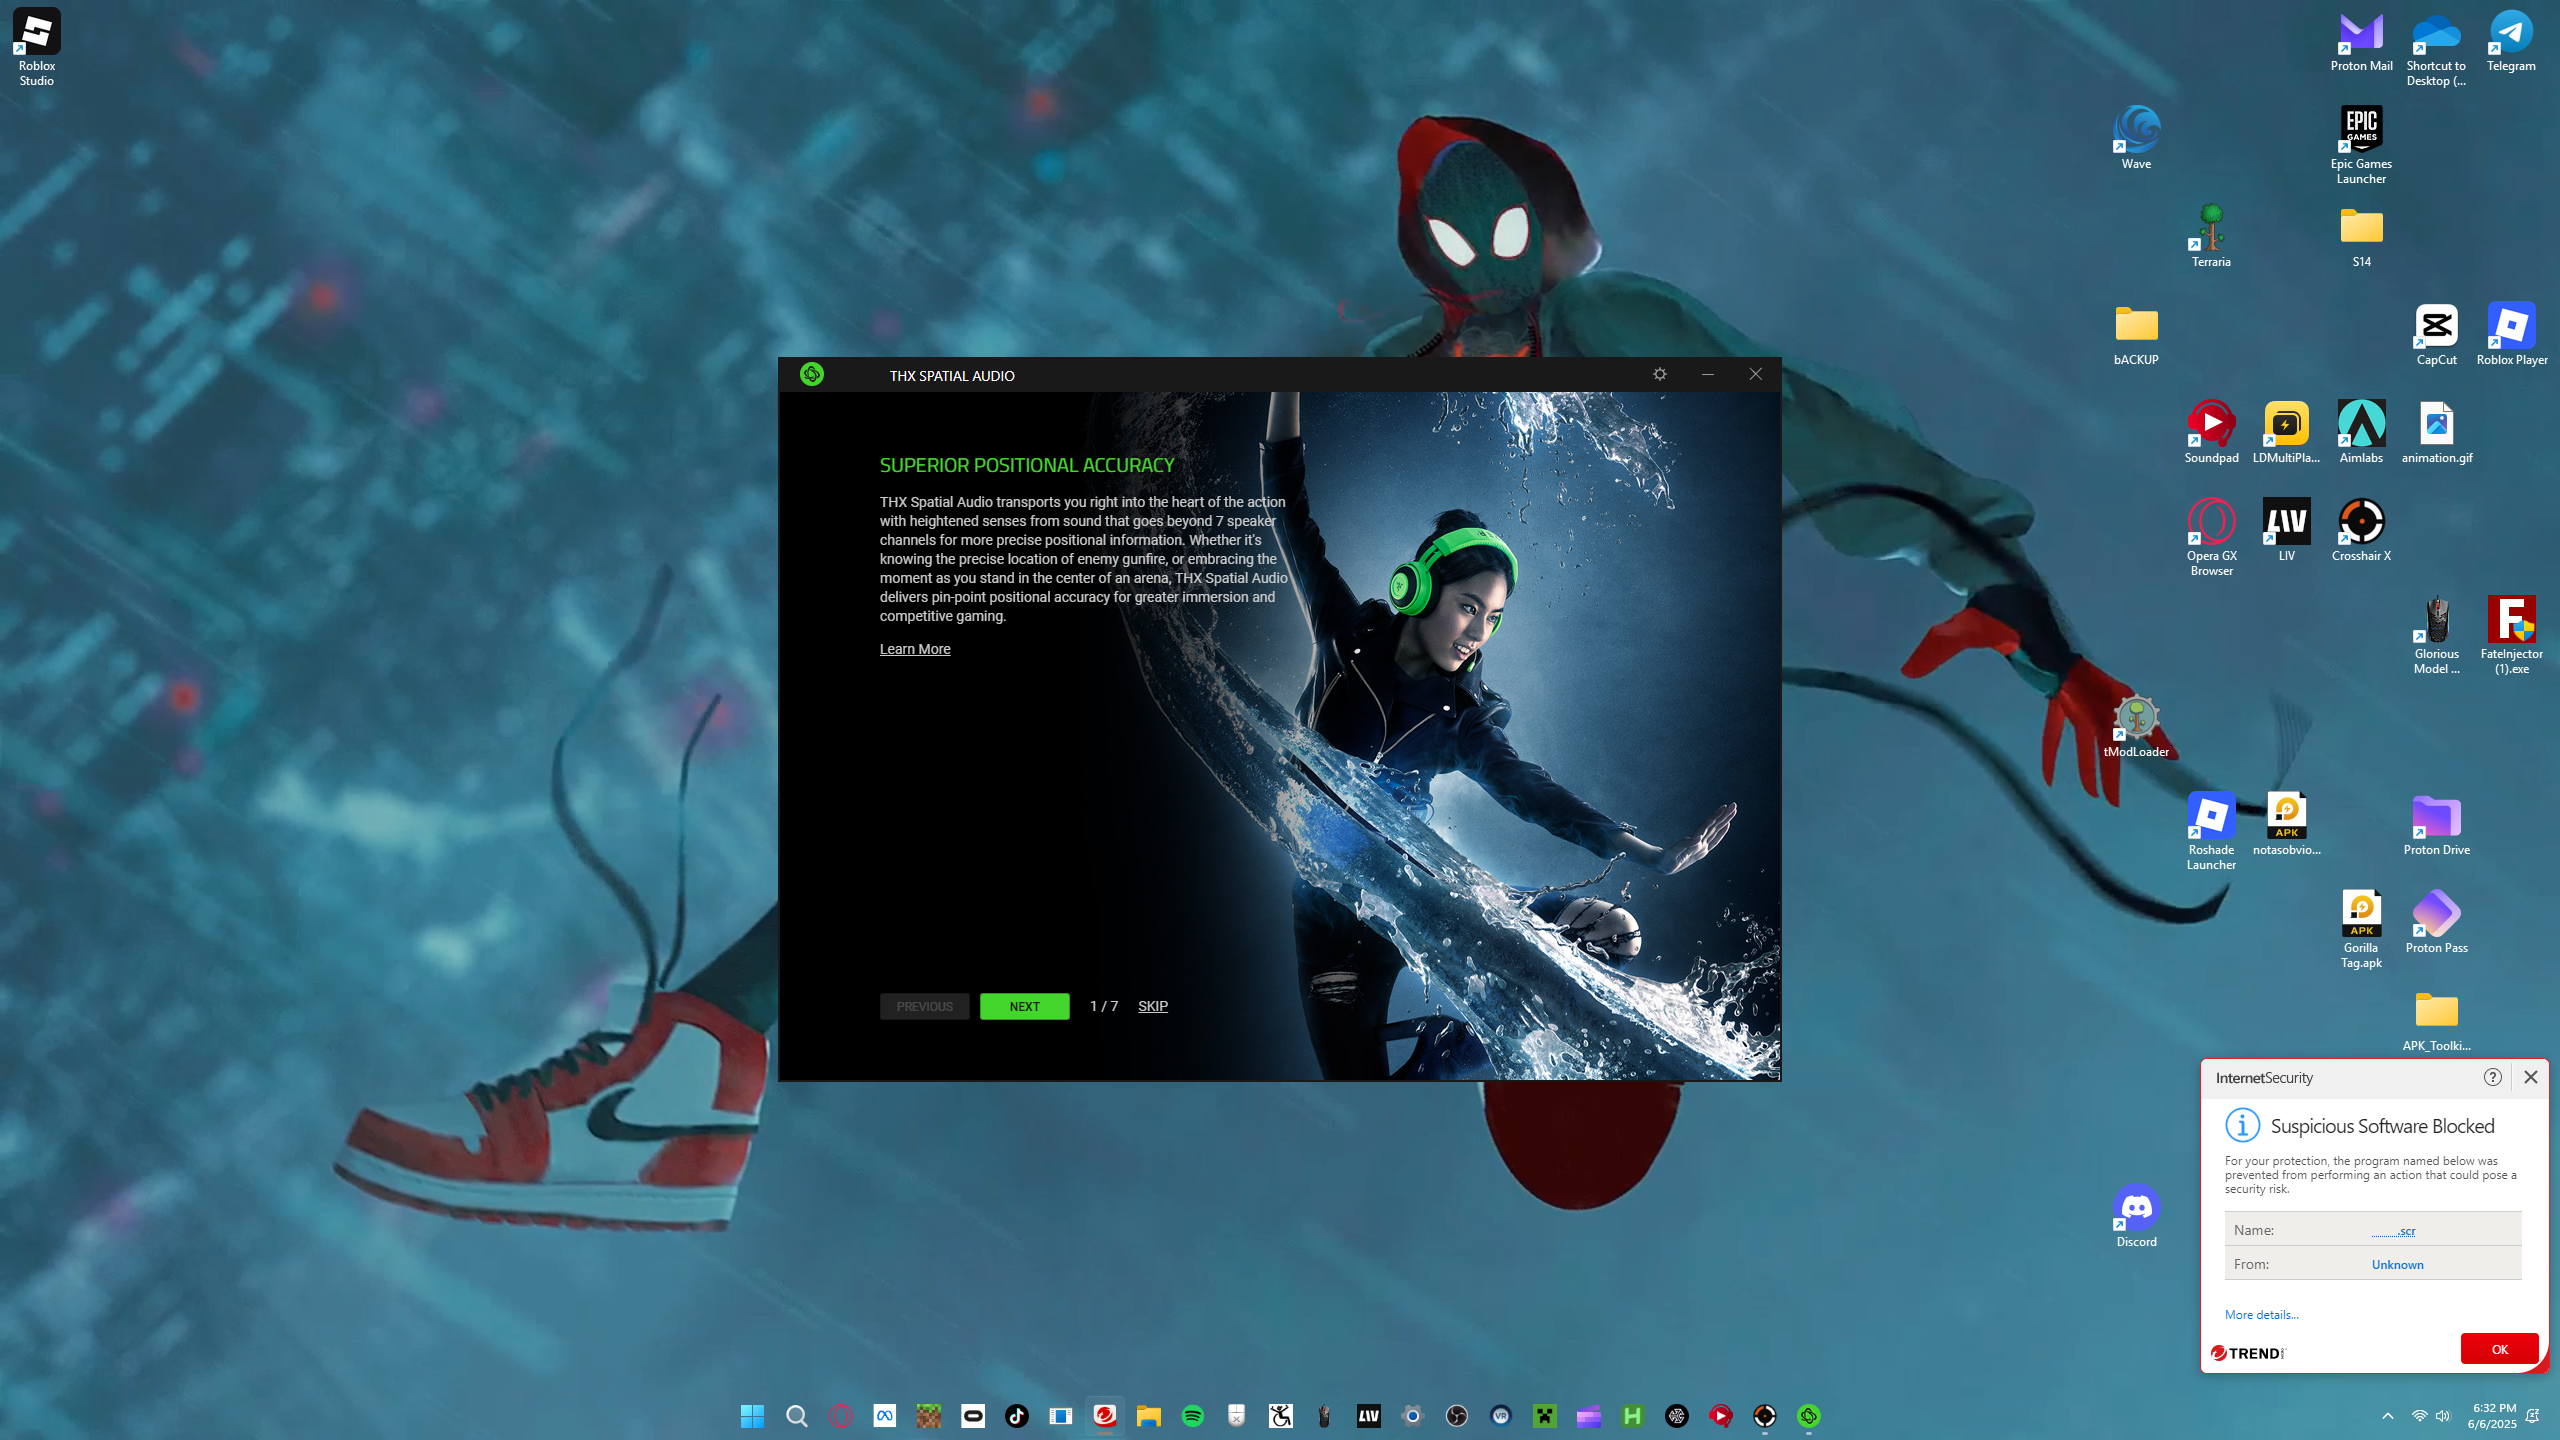Open the Wi-Fi network tray icon
The image size is (2560, 1440).
pyautogui.click(x=2419, y=1416)
